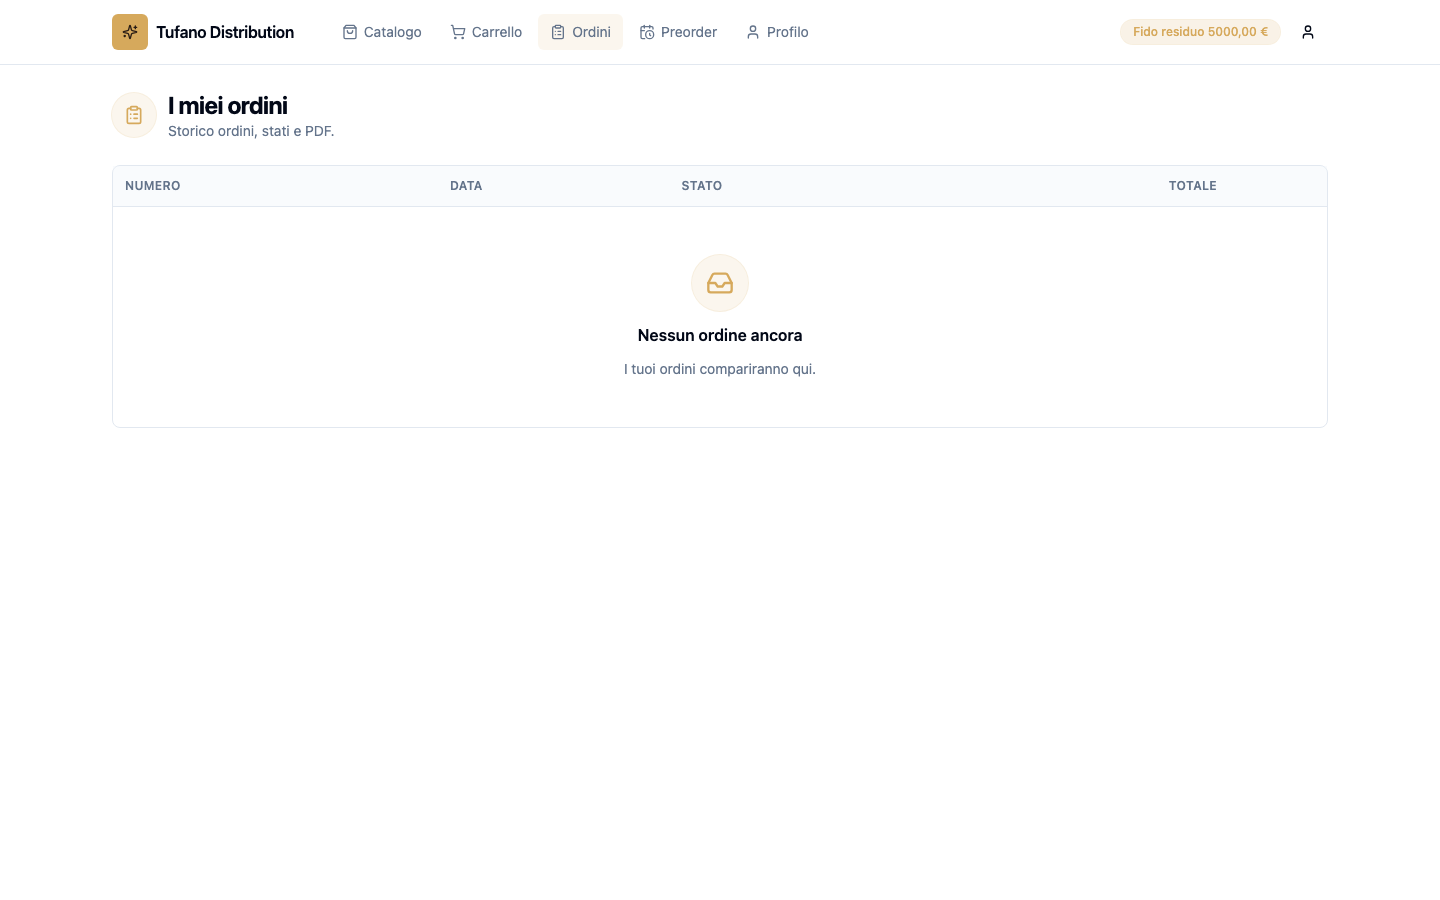1440x900 pixels.
Task: Select the Ordini nav tab
Action: click(580, 32)
